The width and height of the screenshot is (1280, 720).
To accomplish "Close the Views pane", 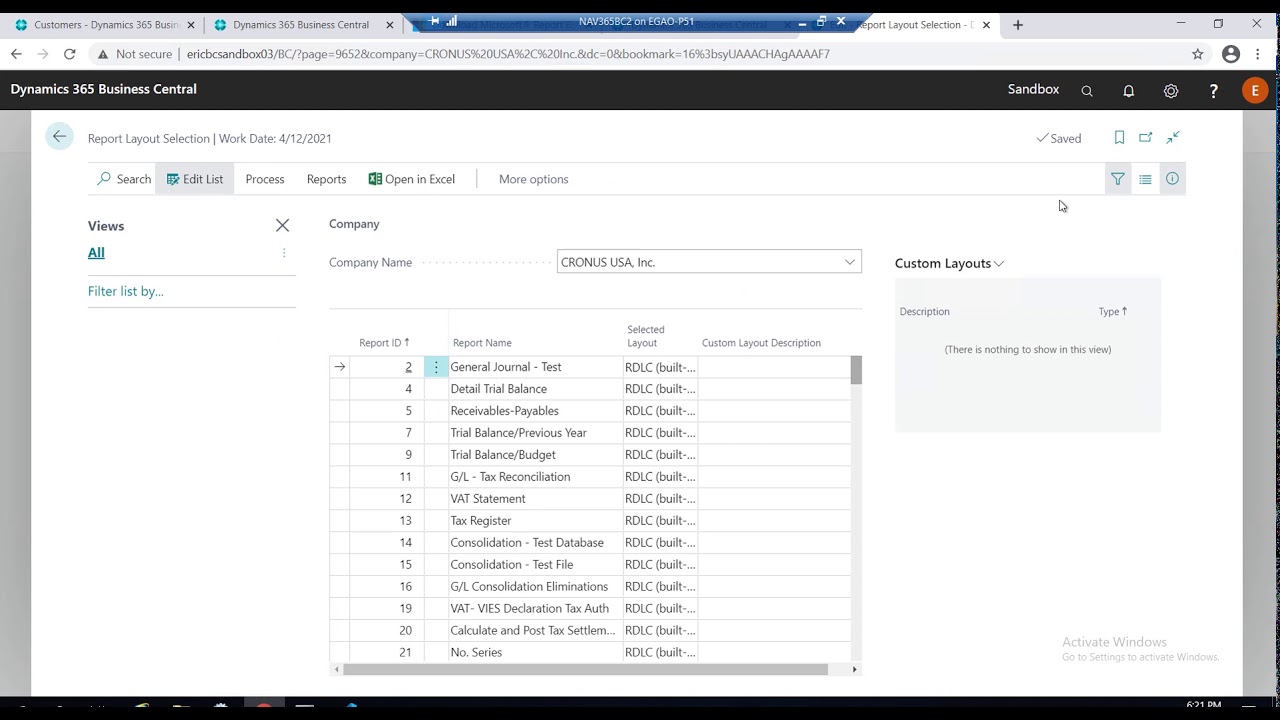I will [x=282, y=226].
